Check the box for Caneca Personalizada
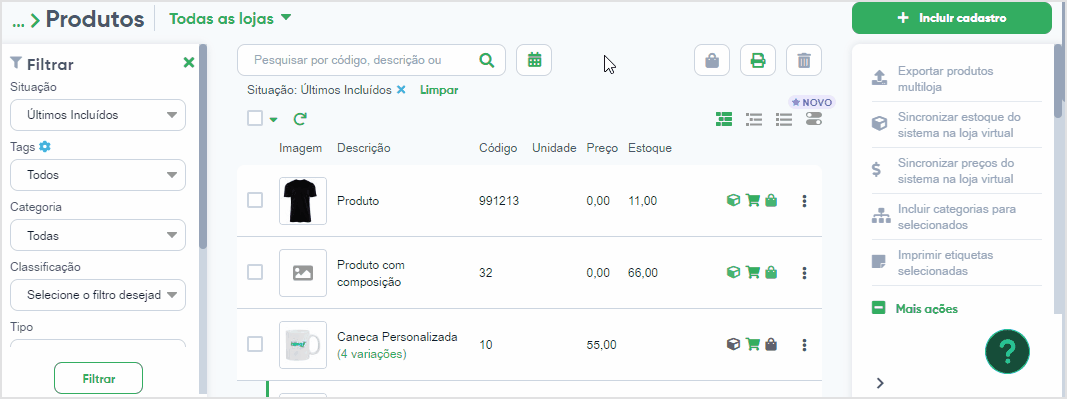 pyautogui.click(x=255, y=344)
